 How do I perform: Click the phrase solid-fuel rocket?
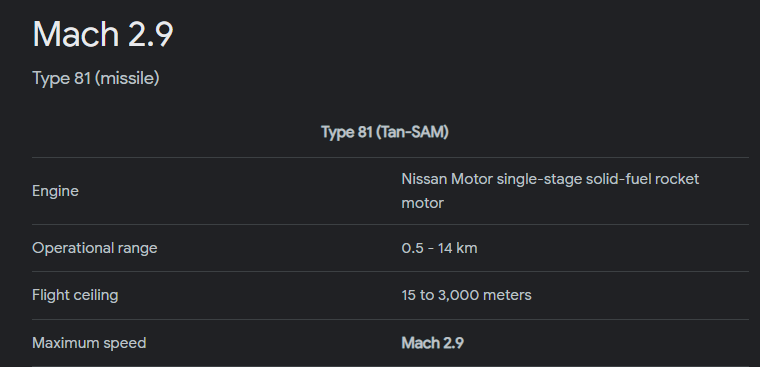click(x=642, y=179)
